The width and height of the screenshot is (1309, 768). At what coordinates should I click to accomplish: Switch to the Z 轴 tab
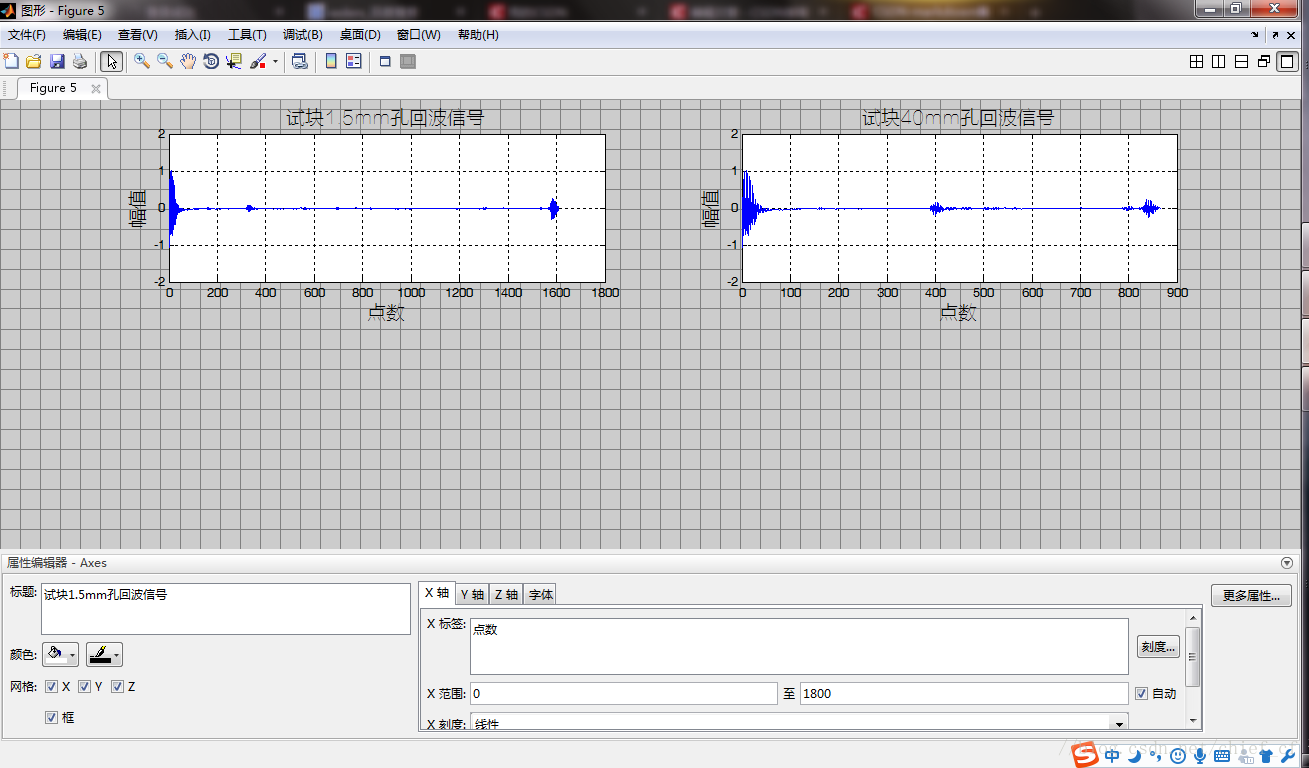pyautogui.click(x=506, y=594)
